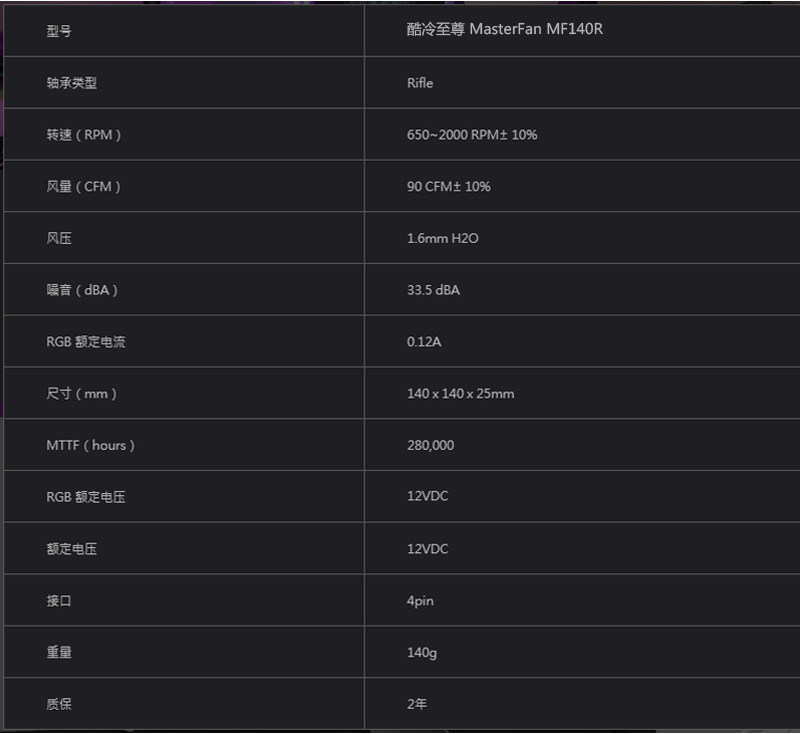Click the 650~2000 RPM speed value
The image size is (800, 734).
tap(472, 134)
